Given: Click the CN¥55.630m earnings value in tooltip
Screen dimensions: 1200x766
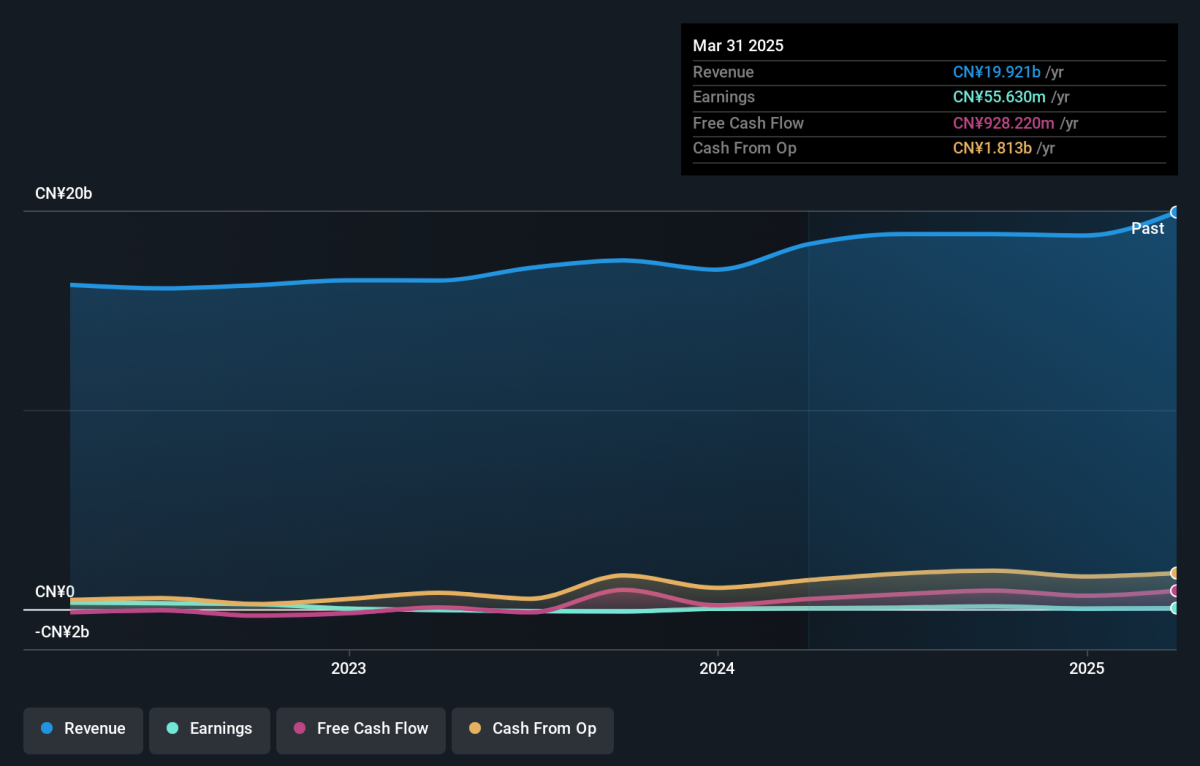Looking at the screenshot, I should (999, 97).
